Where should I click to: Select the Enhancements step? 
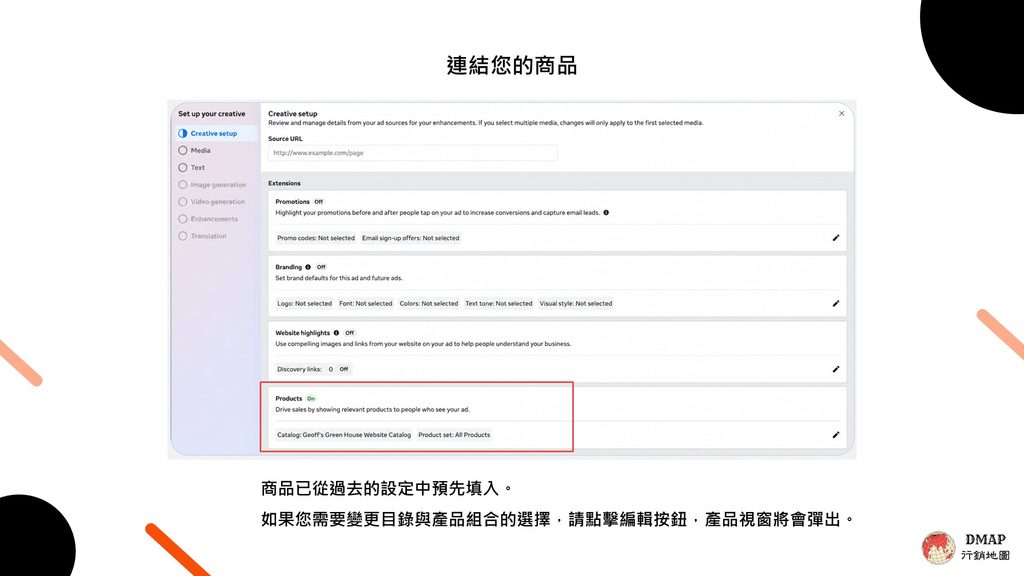[208, 219]
